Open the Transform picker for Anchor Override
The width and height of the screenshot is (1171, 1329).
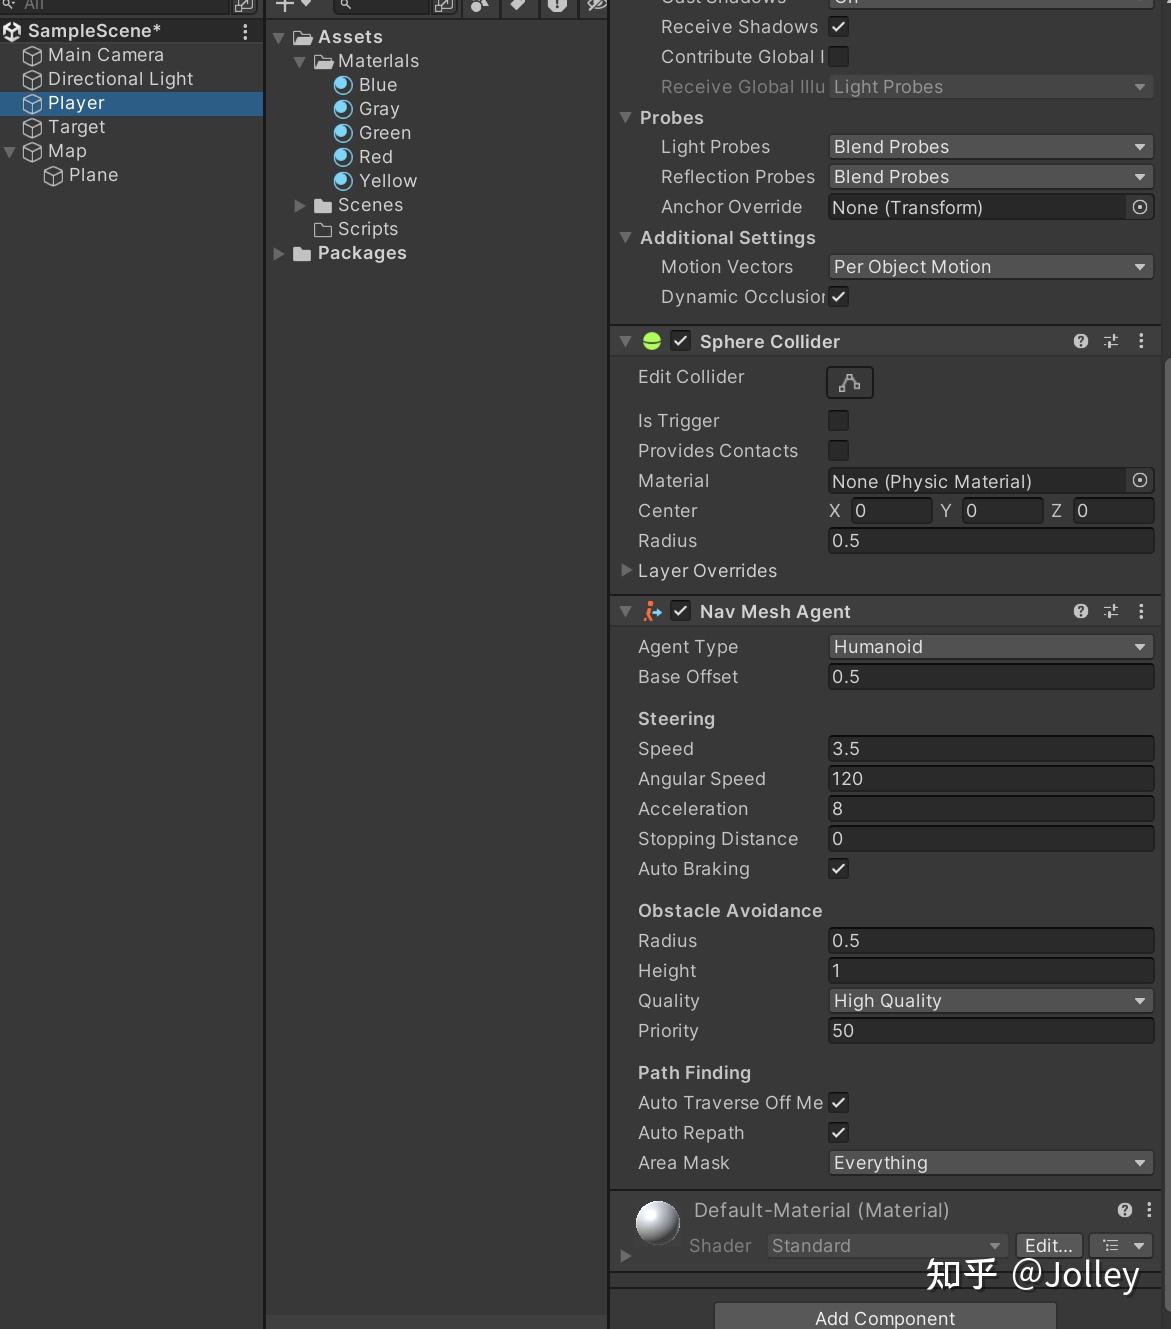(1139, 207)
